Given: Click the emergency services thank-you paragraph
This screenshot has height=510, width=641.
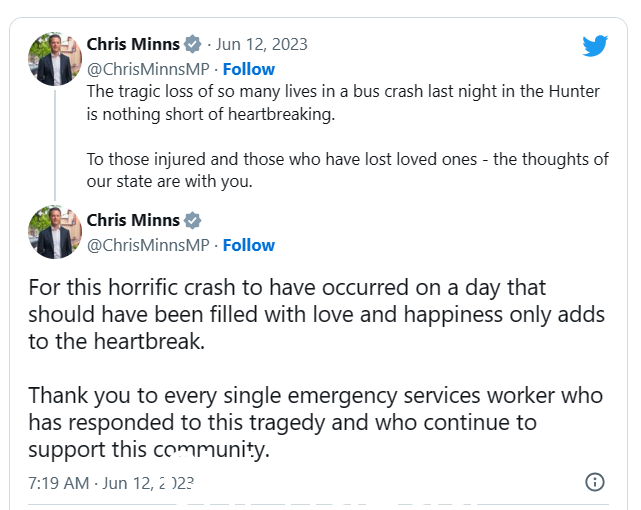Looking at the screenshot, I should click(x=315, y=423).
